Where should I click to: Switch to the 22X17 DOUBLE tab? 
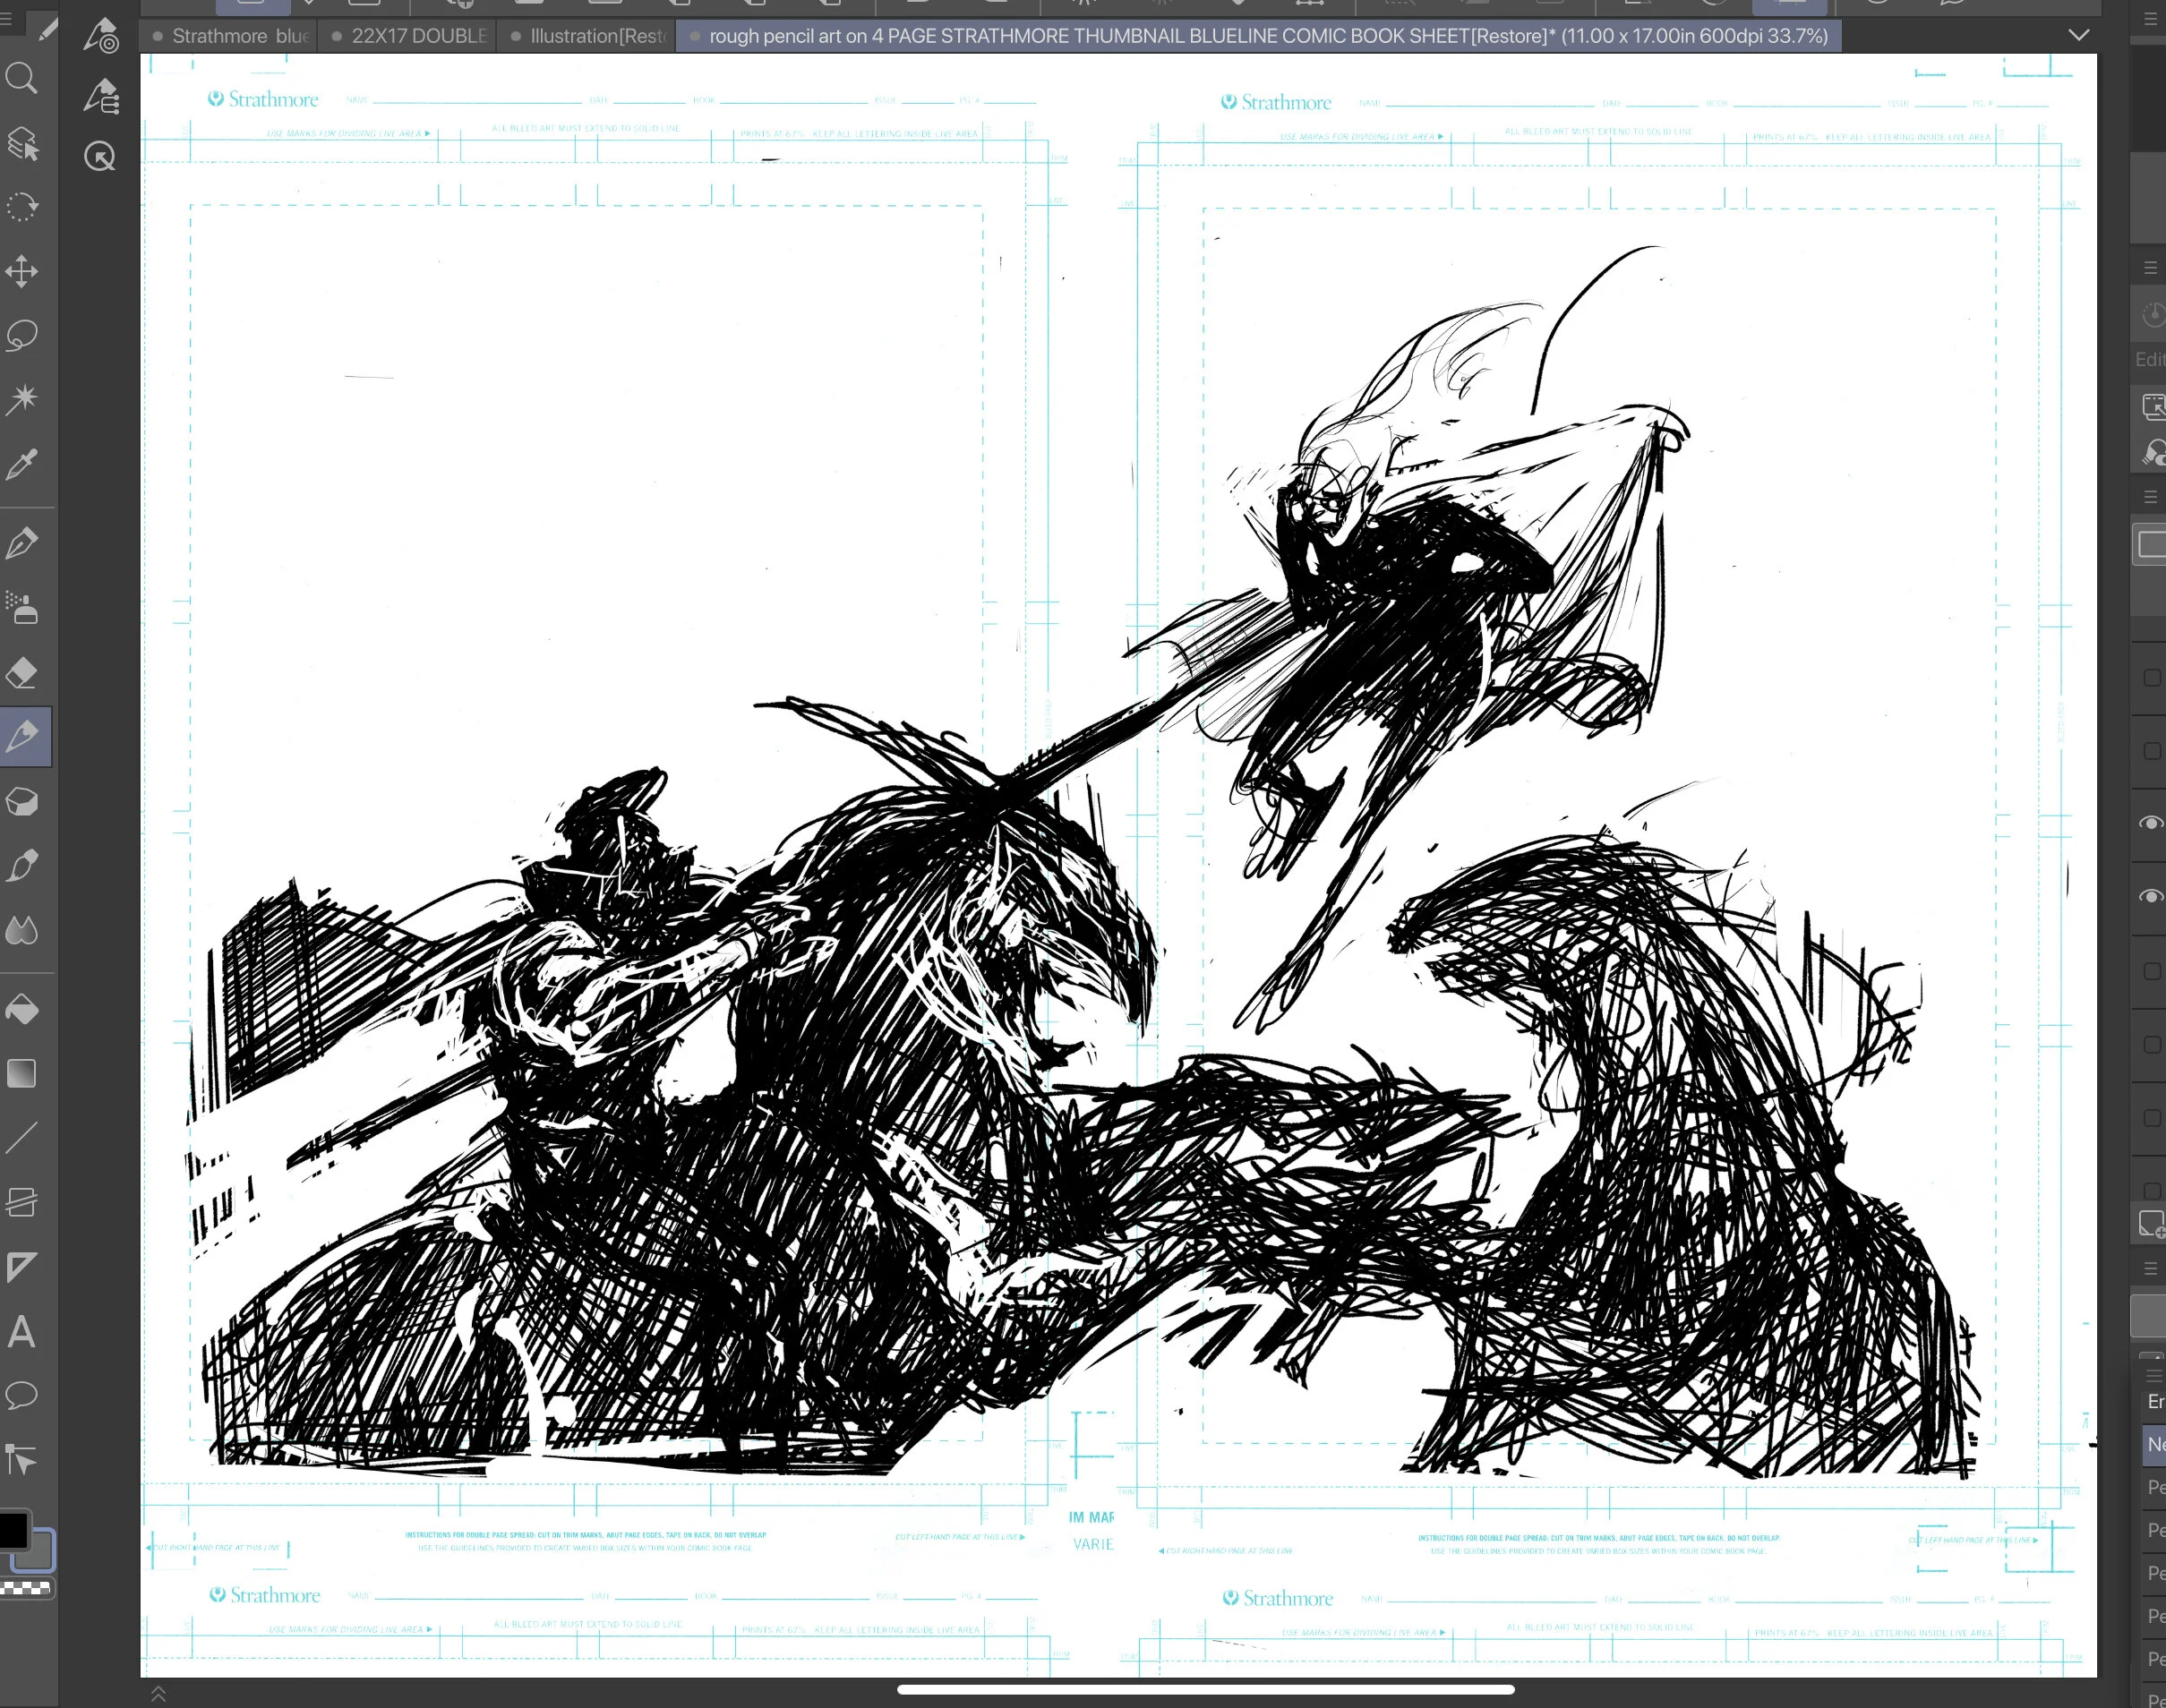click(418, 36)
